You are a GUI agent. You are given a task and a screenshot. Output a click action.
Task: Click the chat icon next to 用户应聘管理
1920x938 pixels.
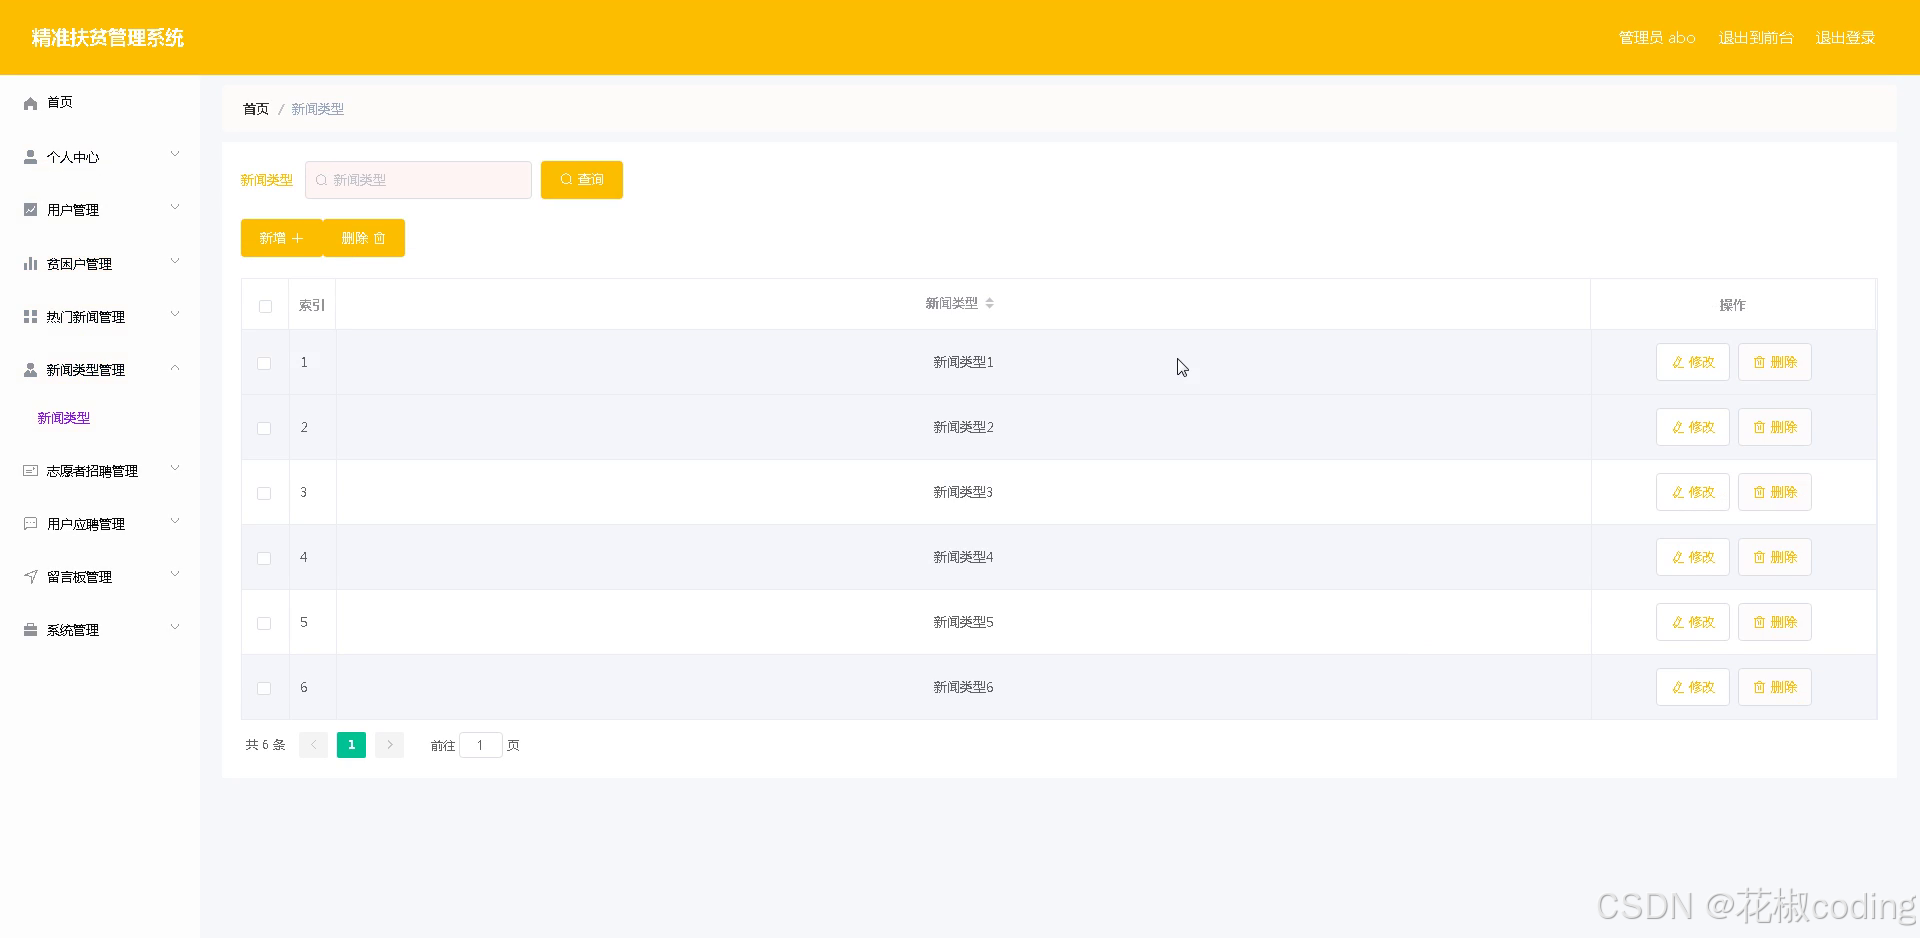[x=30, y=524]
